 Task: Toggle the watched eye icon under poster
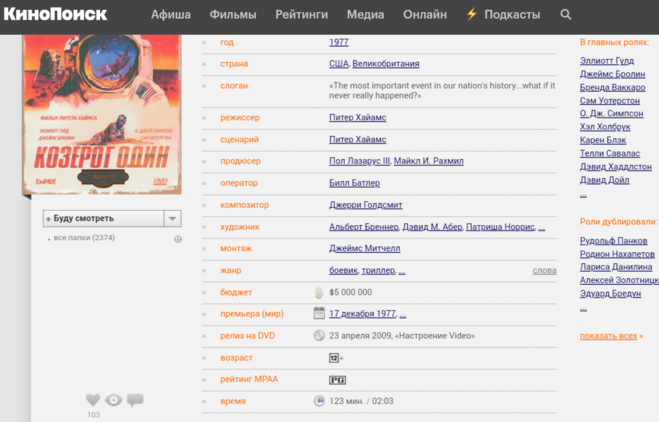pyautogui.click(x=114, y=400)
